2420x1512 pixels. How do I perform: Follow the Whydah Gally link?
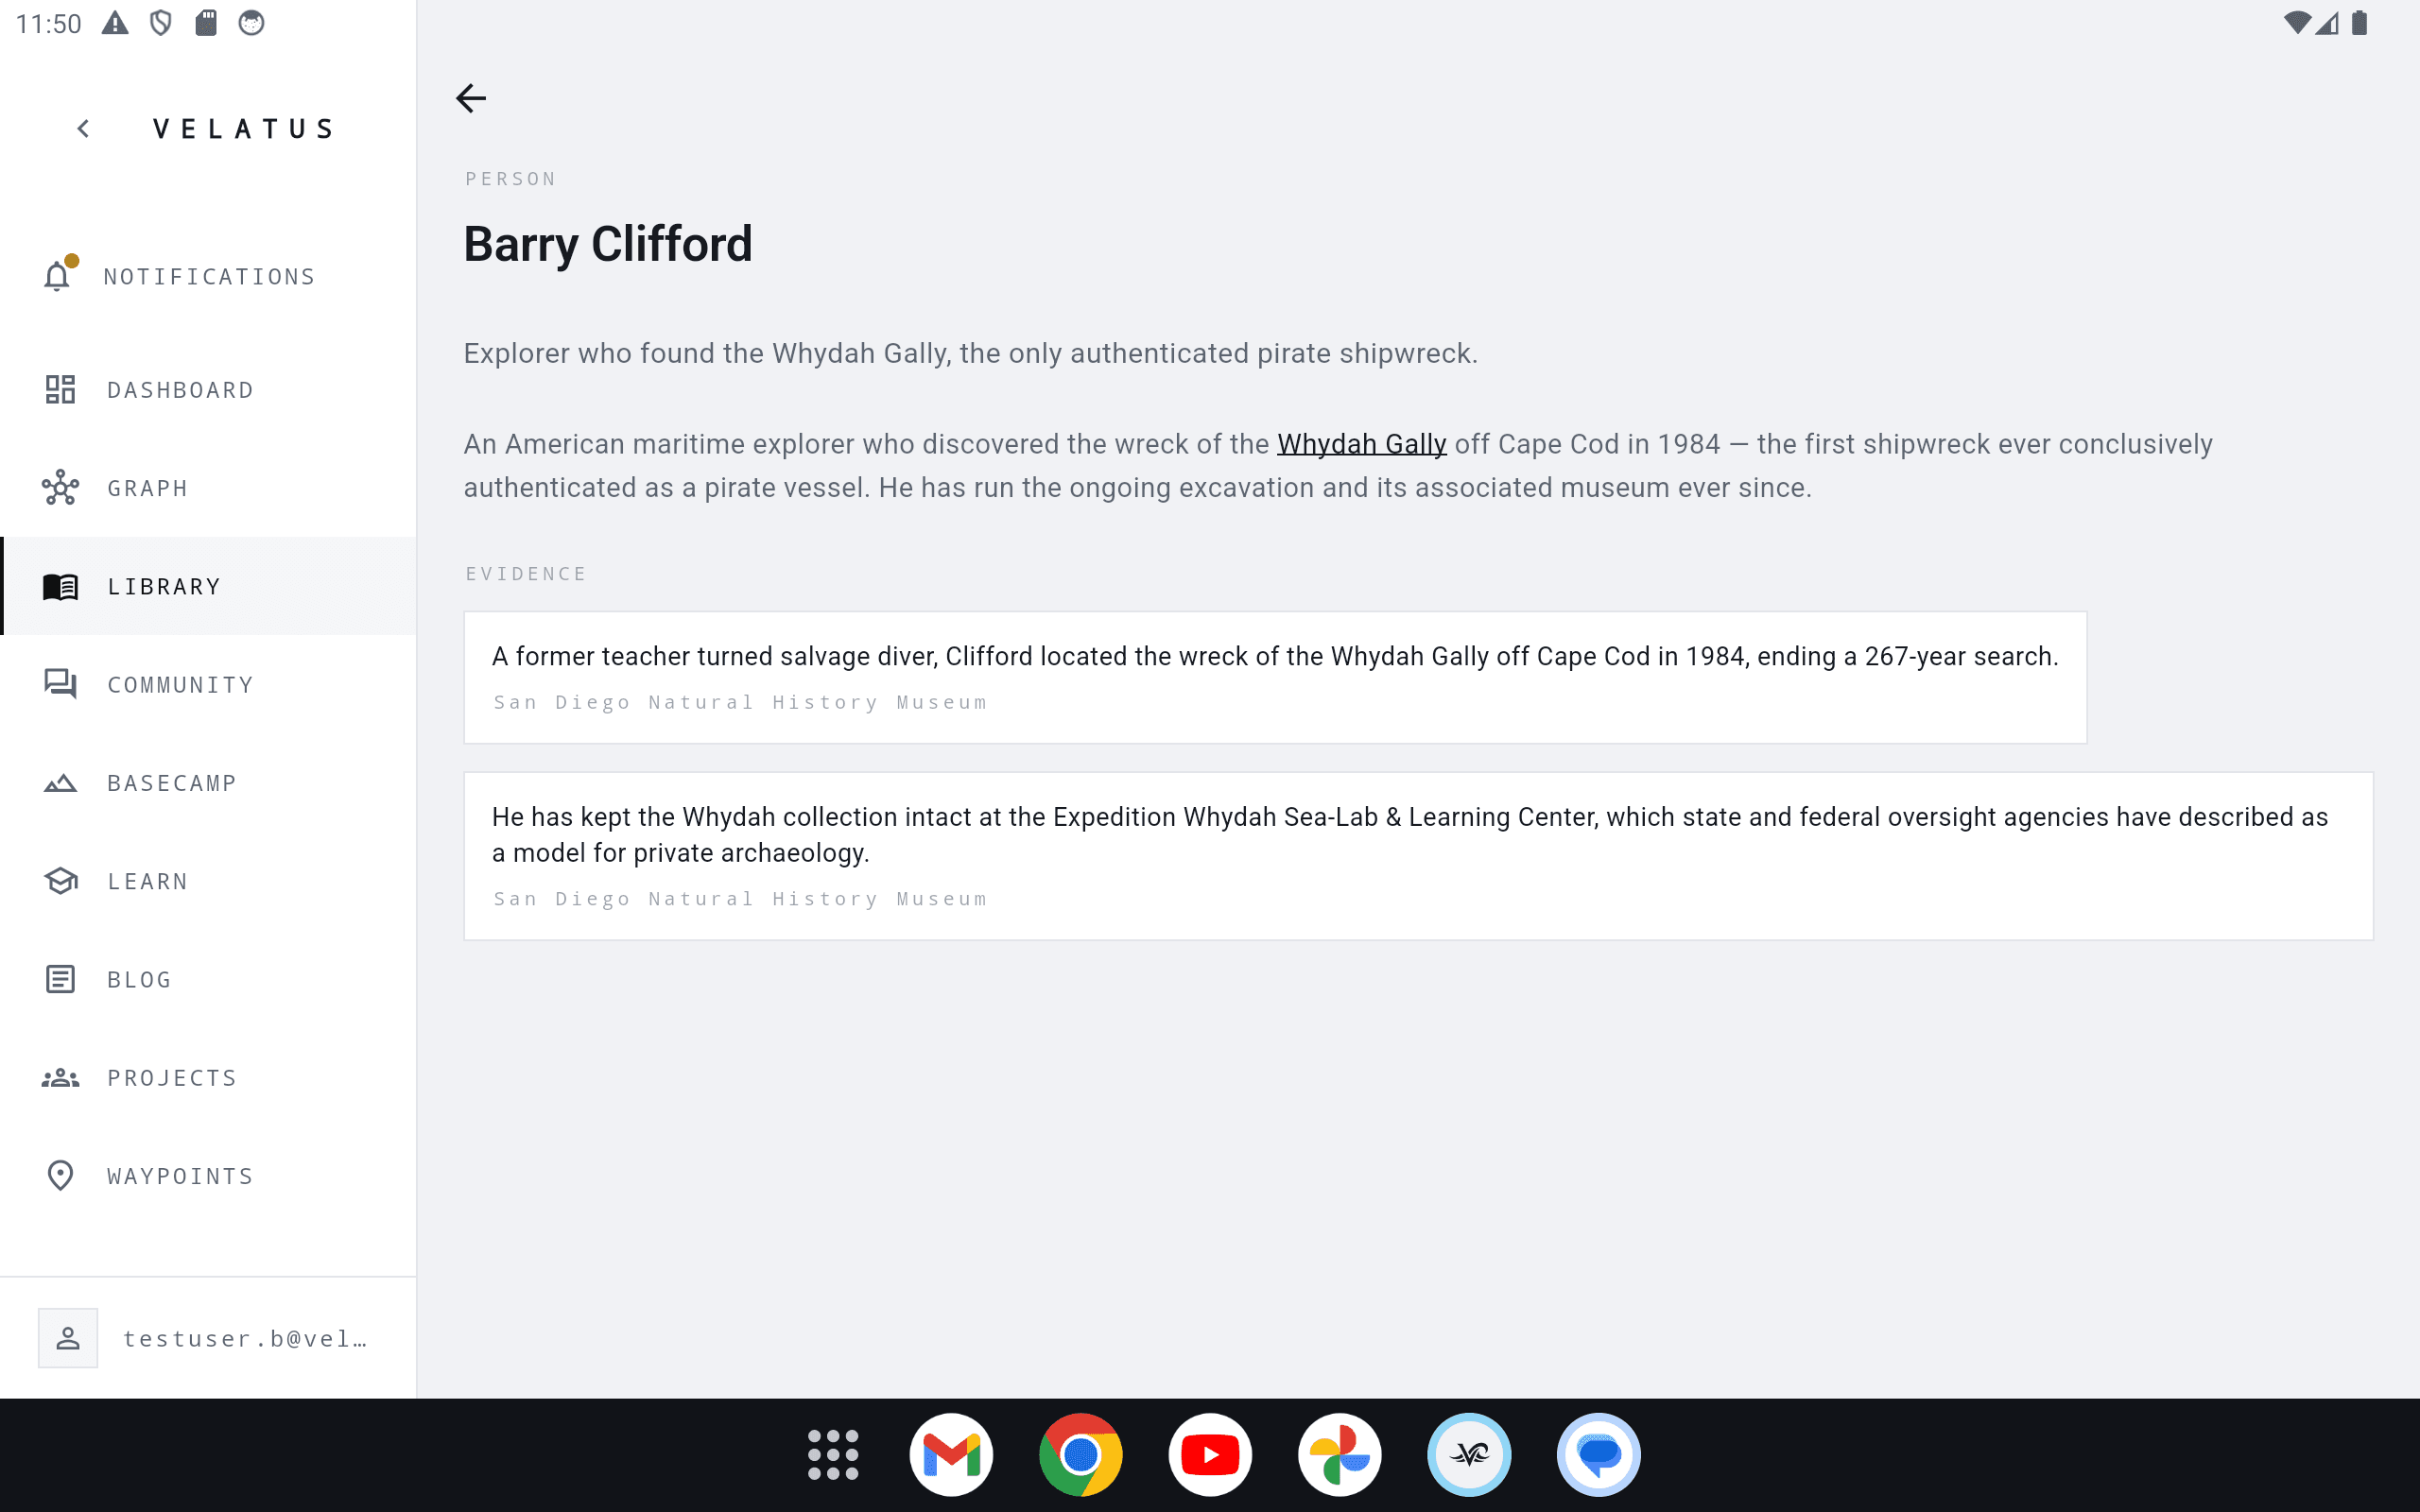1361,444
